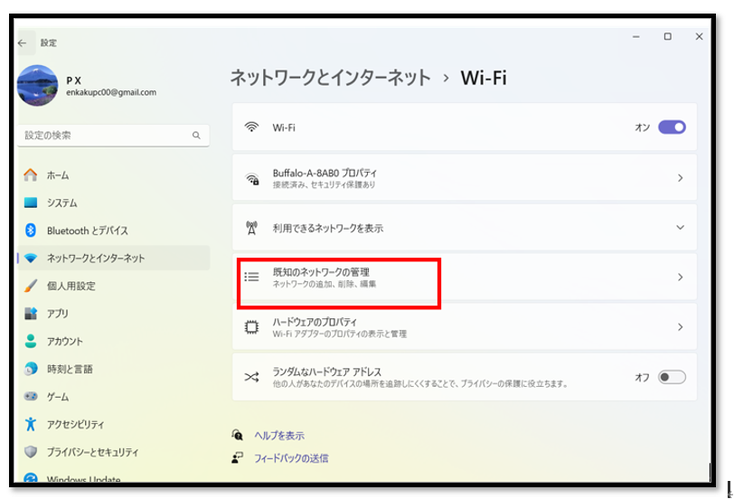Image resolution: width=734 pixels, height=499 pixels.
Task: Click the shuffle icon for ランダムなハードウェア アドレス
Action: click(251, 377)
